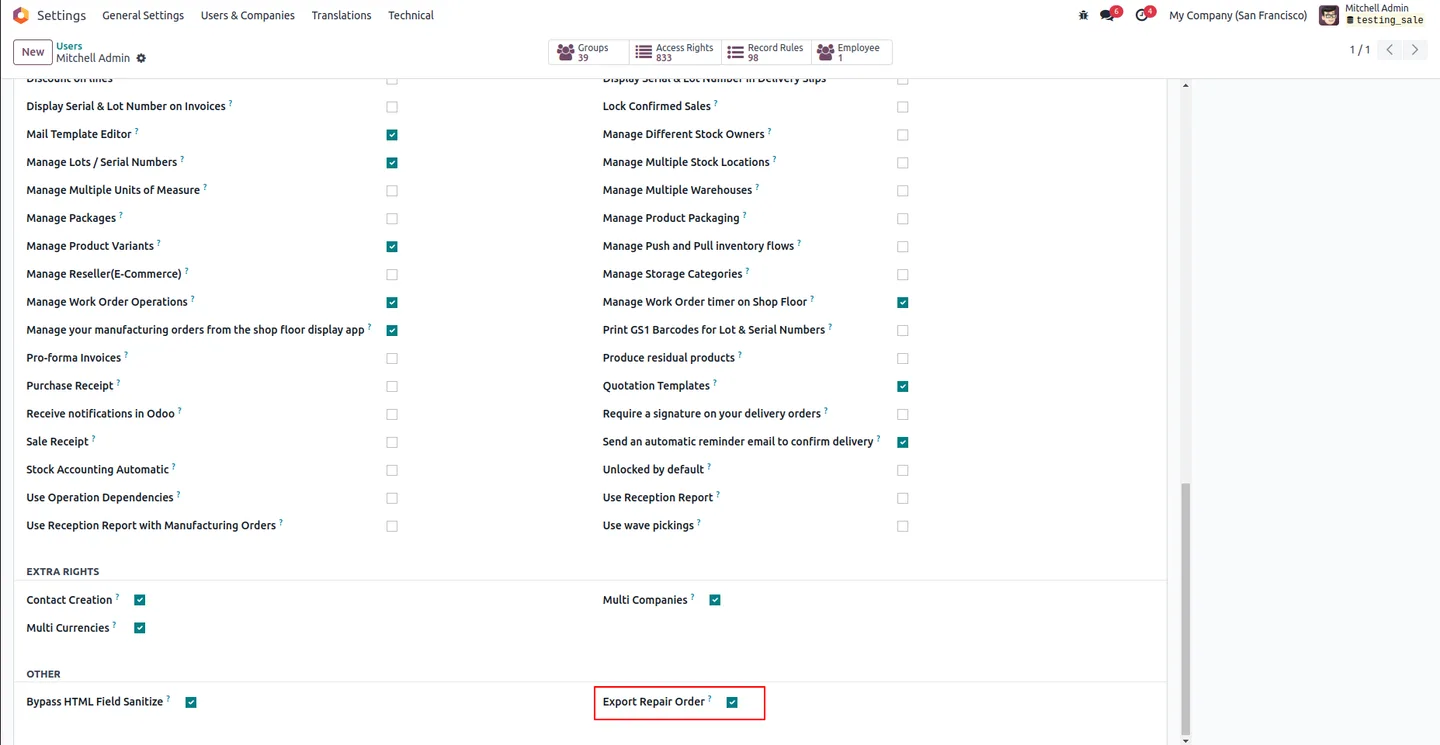
Task: Open Mitchell Admin user menu
Action: click(x=1372, y=15)
